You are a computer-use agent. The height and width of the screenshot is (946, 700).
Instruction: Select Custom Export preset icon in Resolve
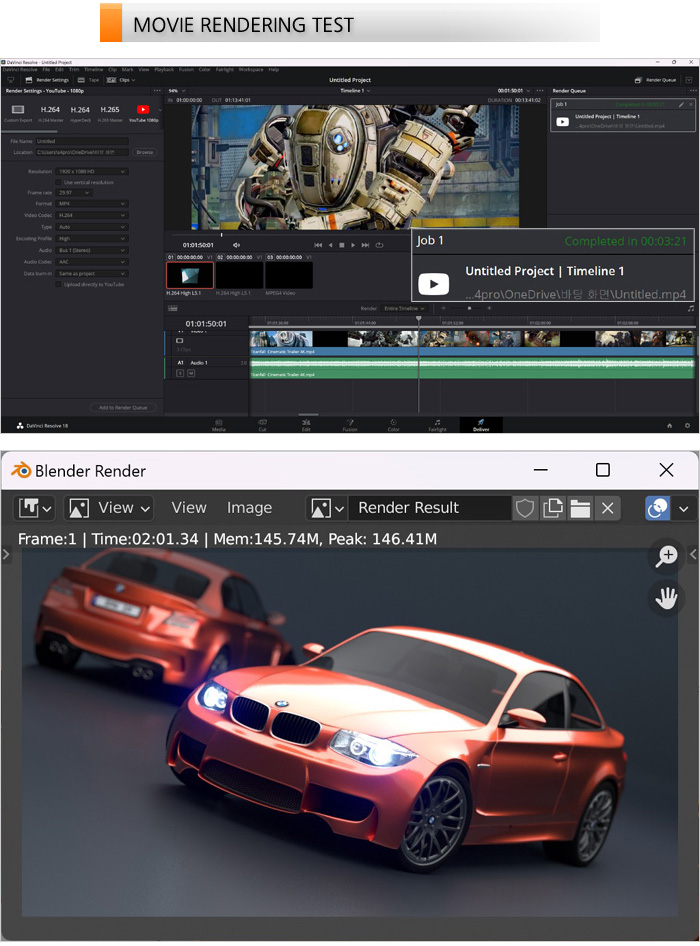[x=18, y=110]
